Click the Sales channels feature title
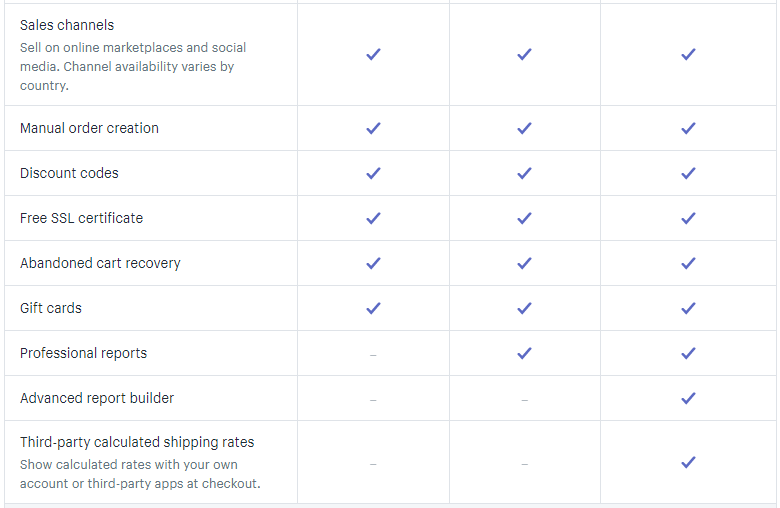The image size is (780, 508). click(x=67, y=25)
